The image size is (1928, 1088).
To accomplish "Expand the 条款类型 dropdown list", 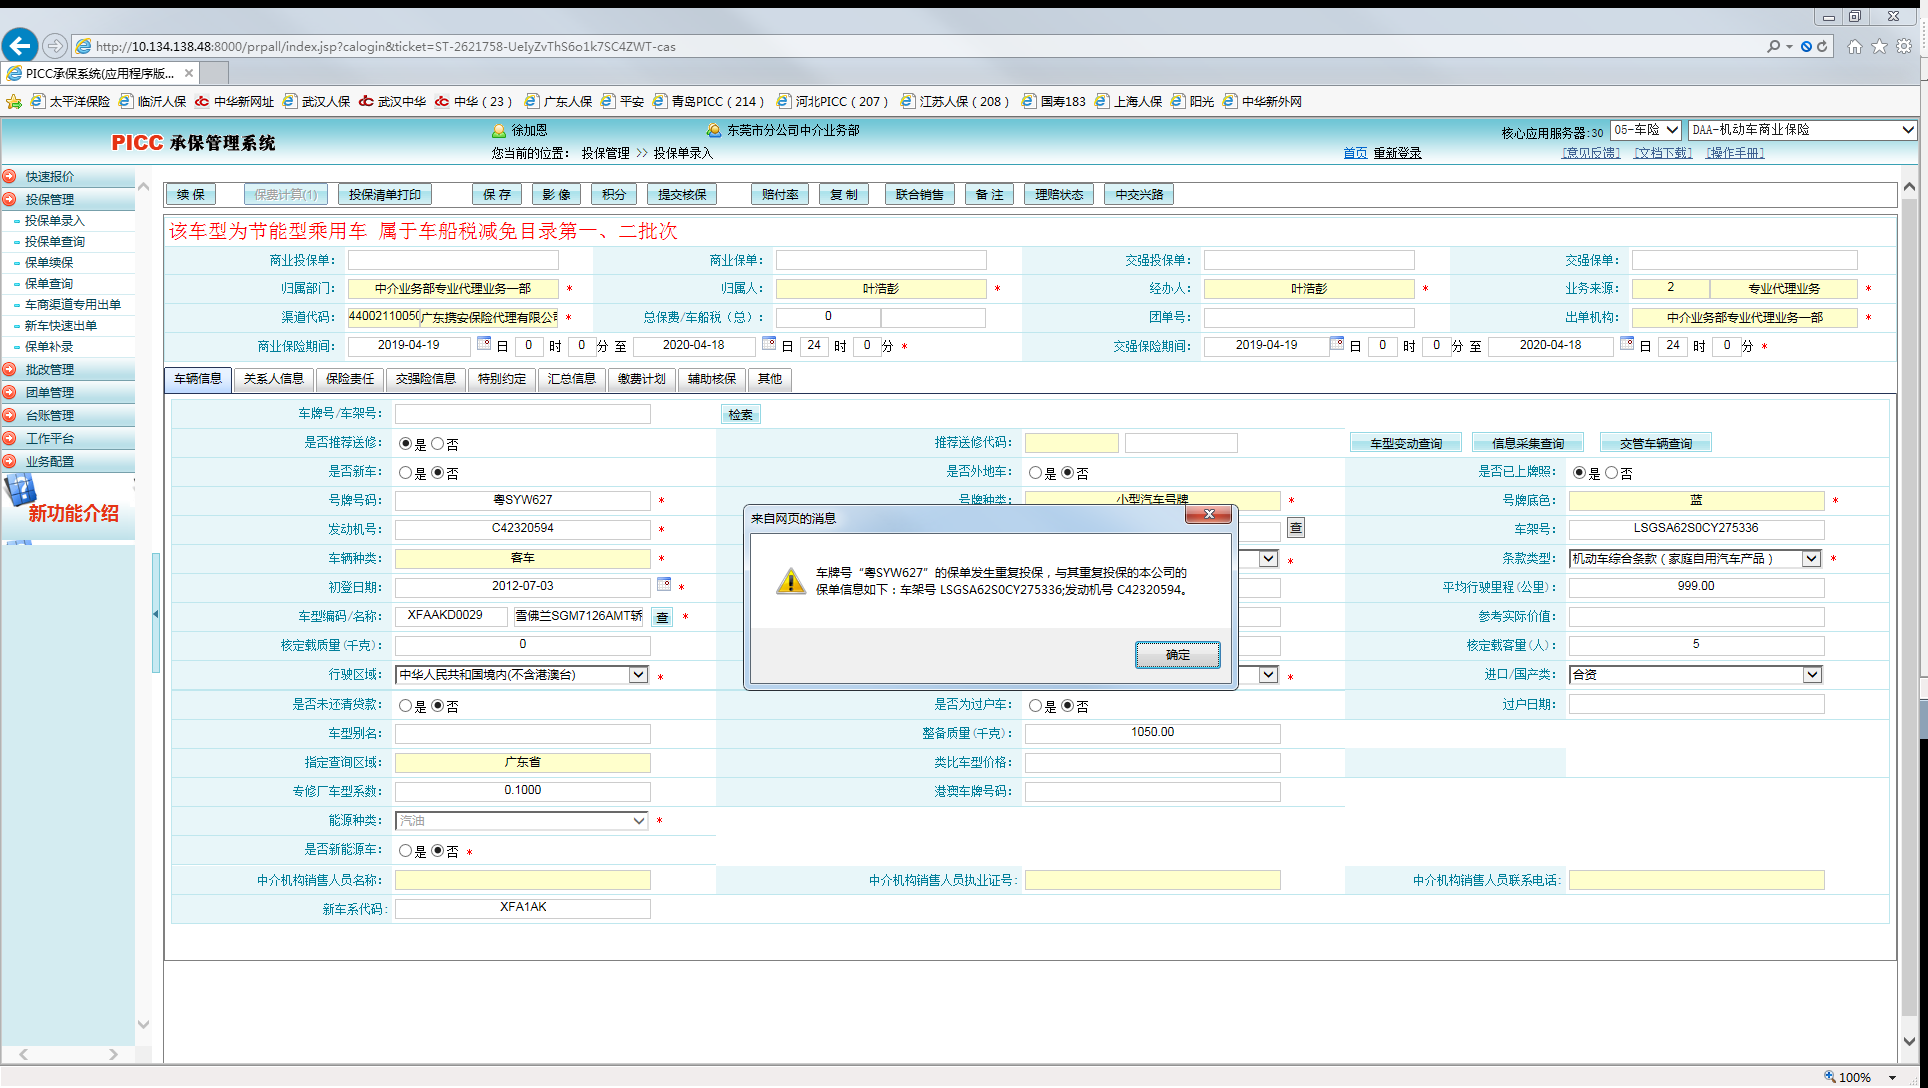I will click(x=1811, y=559).
